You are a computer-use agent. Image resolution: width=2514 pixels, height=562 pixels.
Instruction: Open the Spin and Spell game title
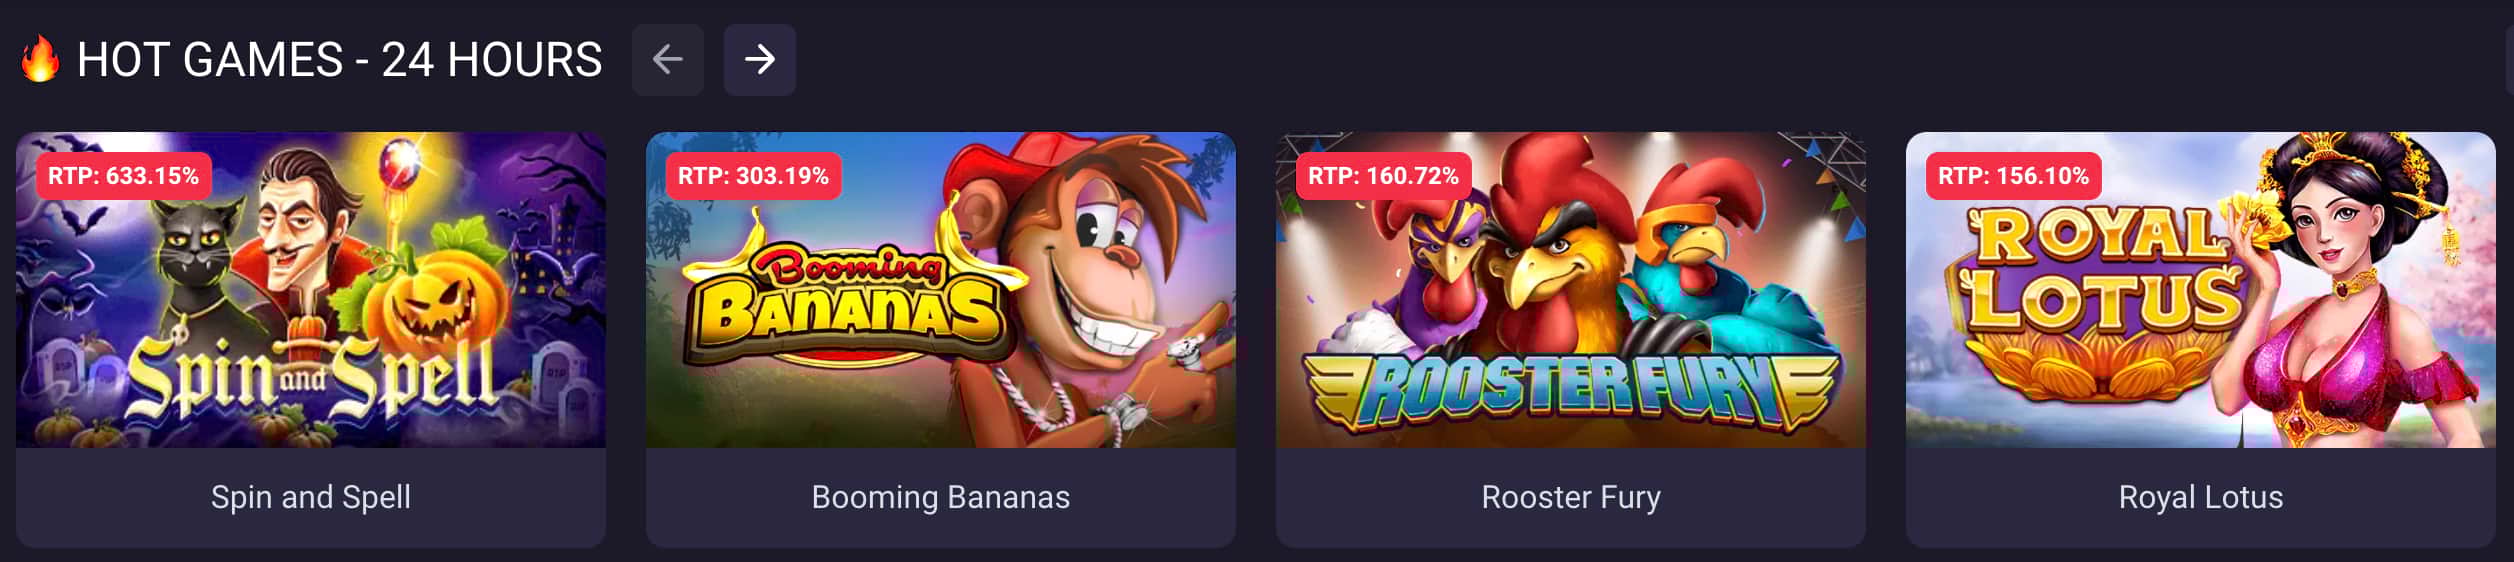click(x=311, y=497)
